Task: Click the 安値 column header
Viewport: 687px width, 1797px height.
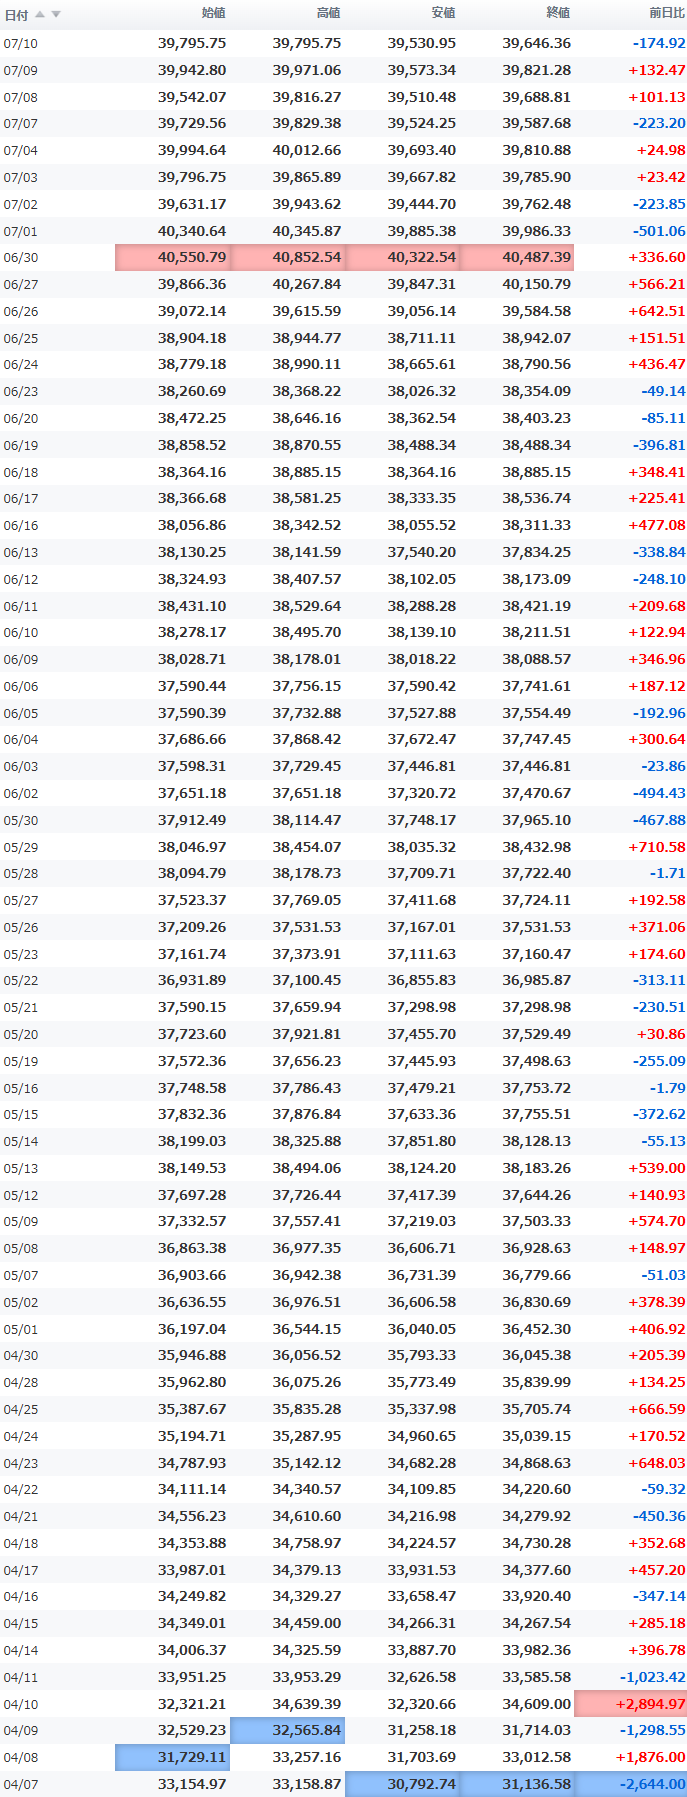Action: (x=444, y=13)
